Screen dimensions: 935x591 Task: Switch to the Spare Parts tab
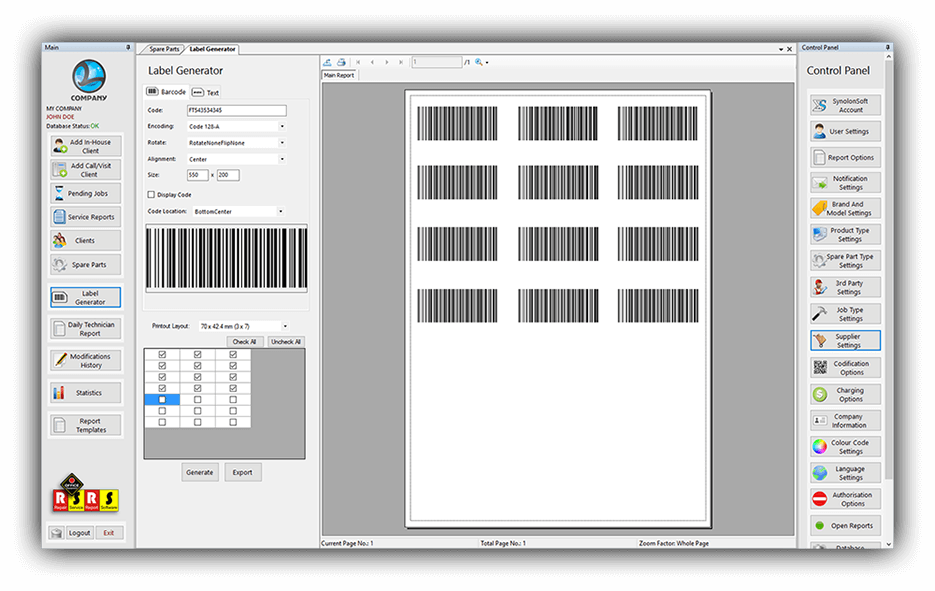(164, 49)
